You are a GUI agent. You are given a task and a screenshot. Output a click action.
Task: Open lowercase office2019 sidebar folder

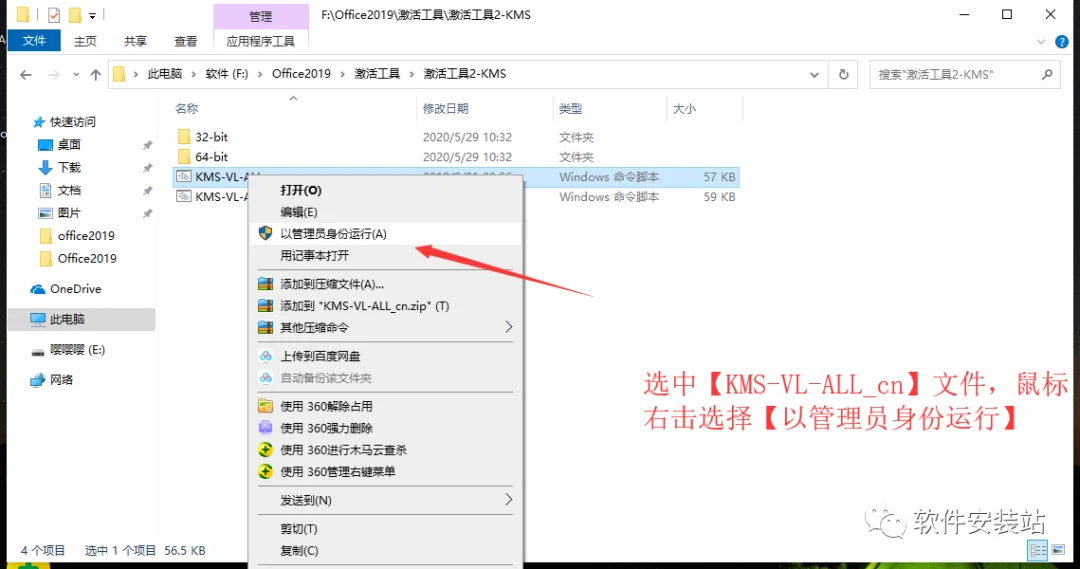(86, 236)
